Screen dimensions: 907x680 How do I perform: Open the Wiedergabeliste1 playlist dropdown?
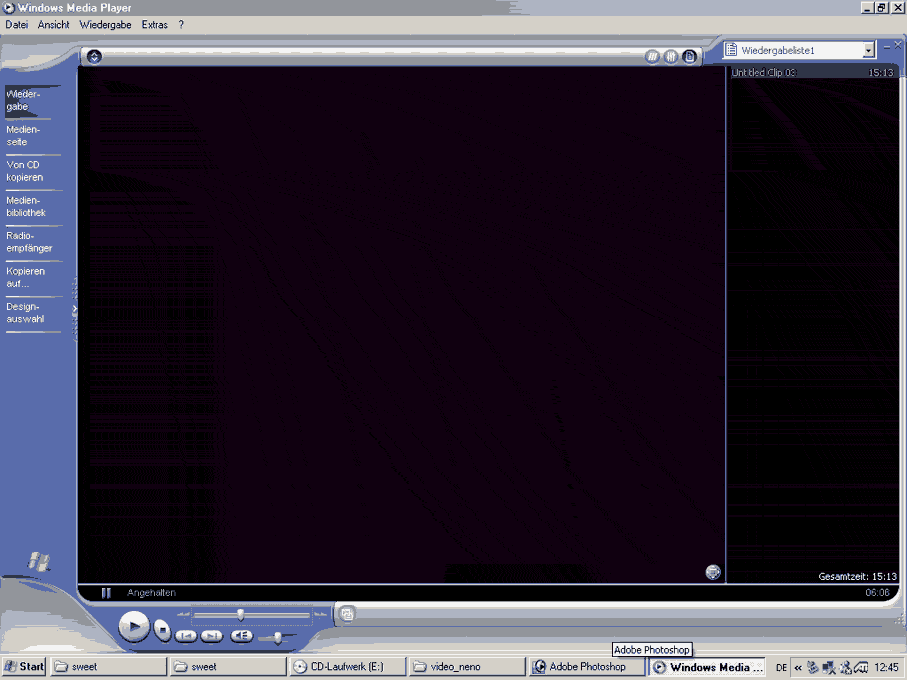868,50
